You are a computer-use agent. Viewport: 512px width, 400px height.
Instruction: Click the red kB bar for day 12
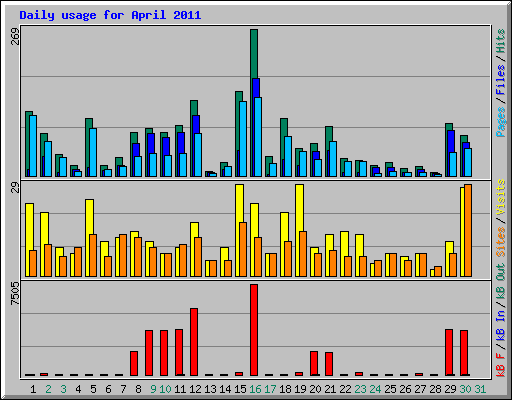pos(194,342)
